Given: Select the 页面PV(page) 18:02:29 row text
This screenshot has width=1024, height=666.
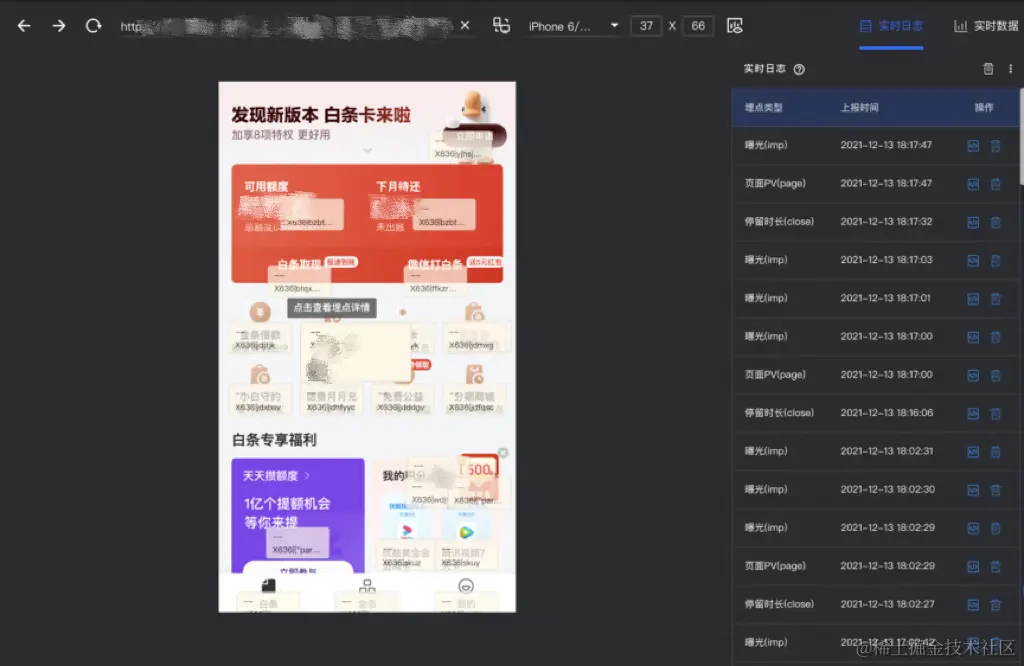Looking at the screenshot, I should click(775, 566).
